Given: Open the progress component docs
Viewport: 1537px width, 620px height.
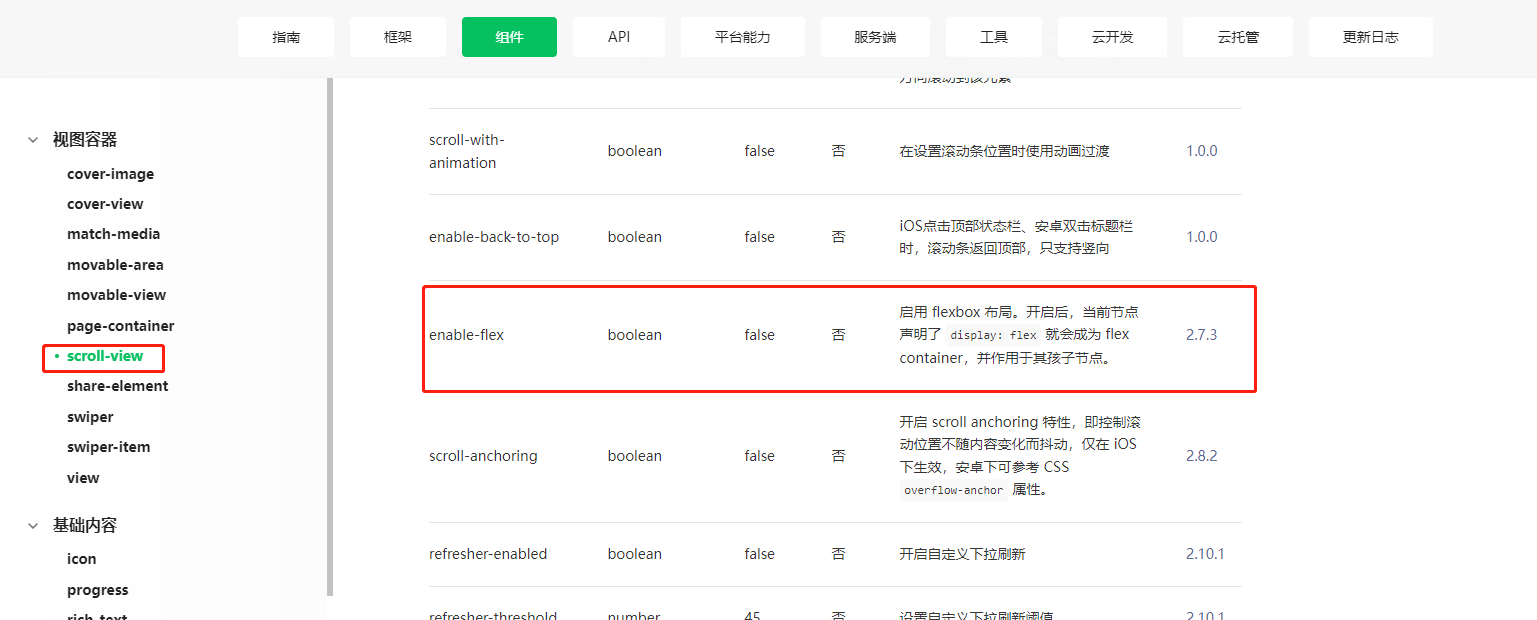Looking at the screenshot, I should click(97, 589).
